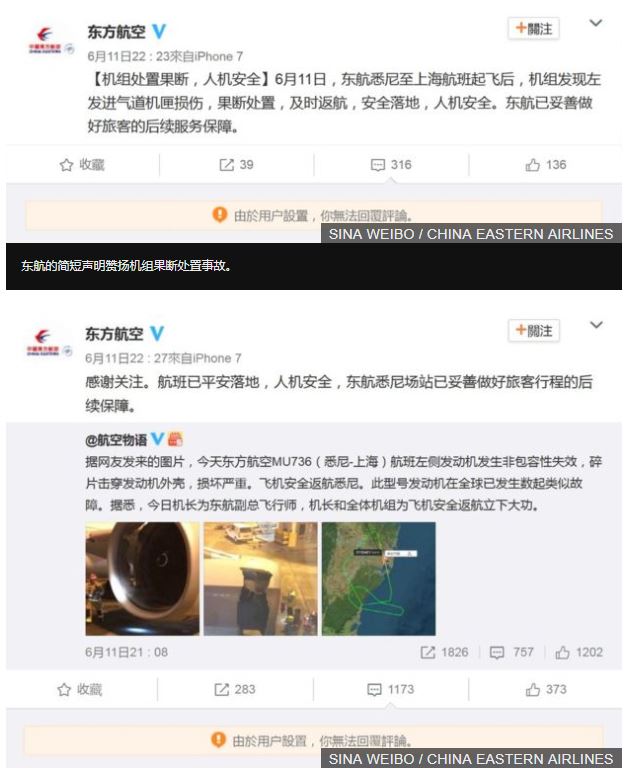Viewport: 625px width, 773px height.
Task: Open quoted post comments showing 757
Action: pyautogui.click(x=497, y=653)
